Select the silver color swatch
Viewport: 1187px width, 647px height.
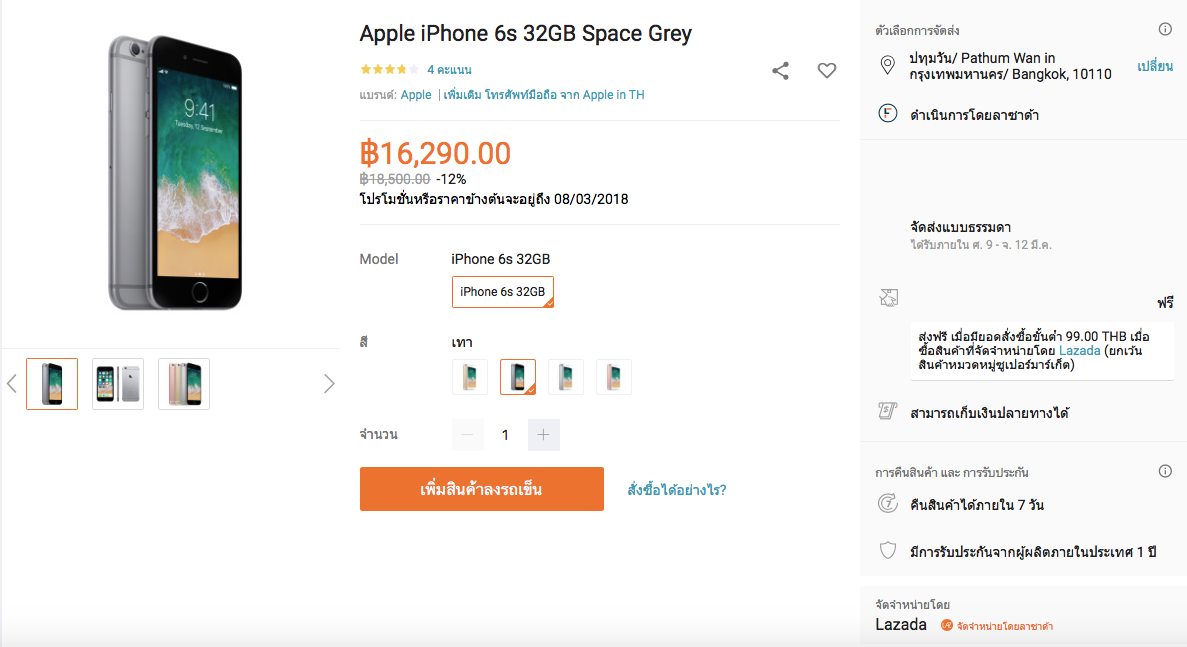566,377
